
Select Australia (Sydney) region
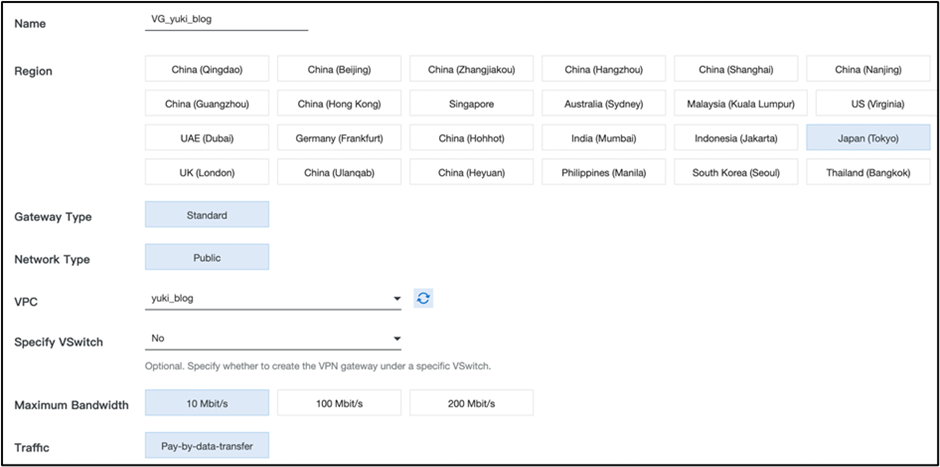(x=603, y=104)
